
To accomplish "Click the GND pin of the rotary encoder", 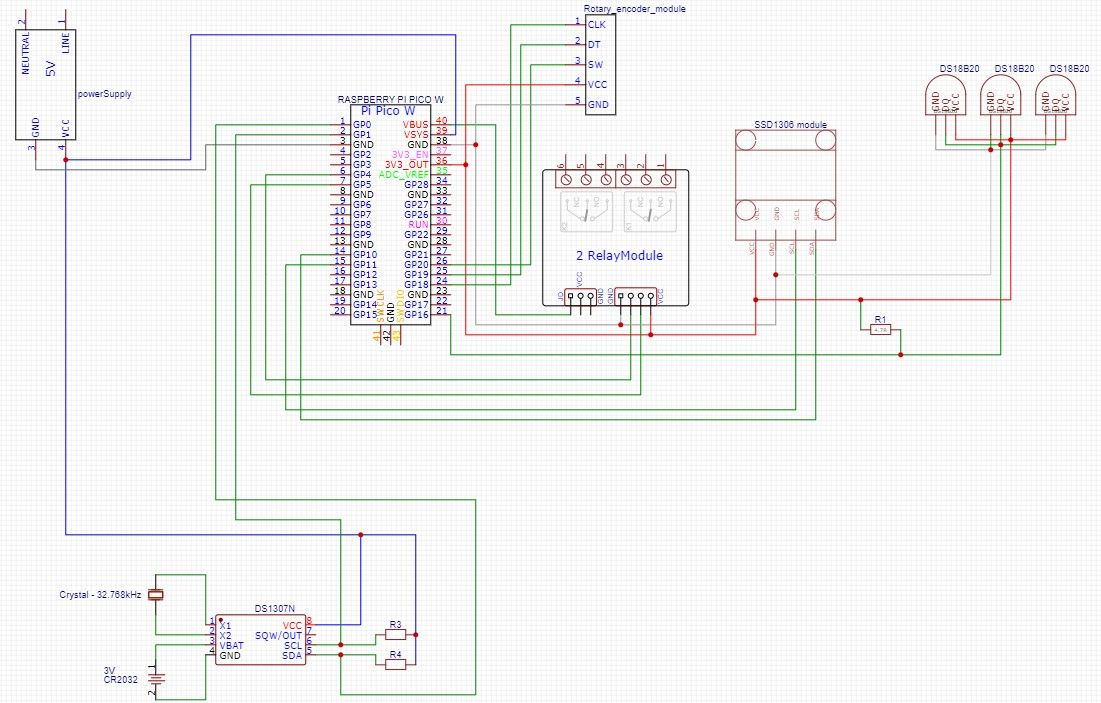I will click(x=598, y=105).
